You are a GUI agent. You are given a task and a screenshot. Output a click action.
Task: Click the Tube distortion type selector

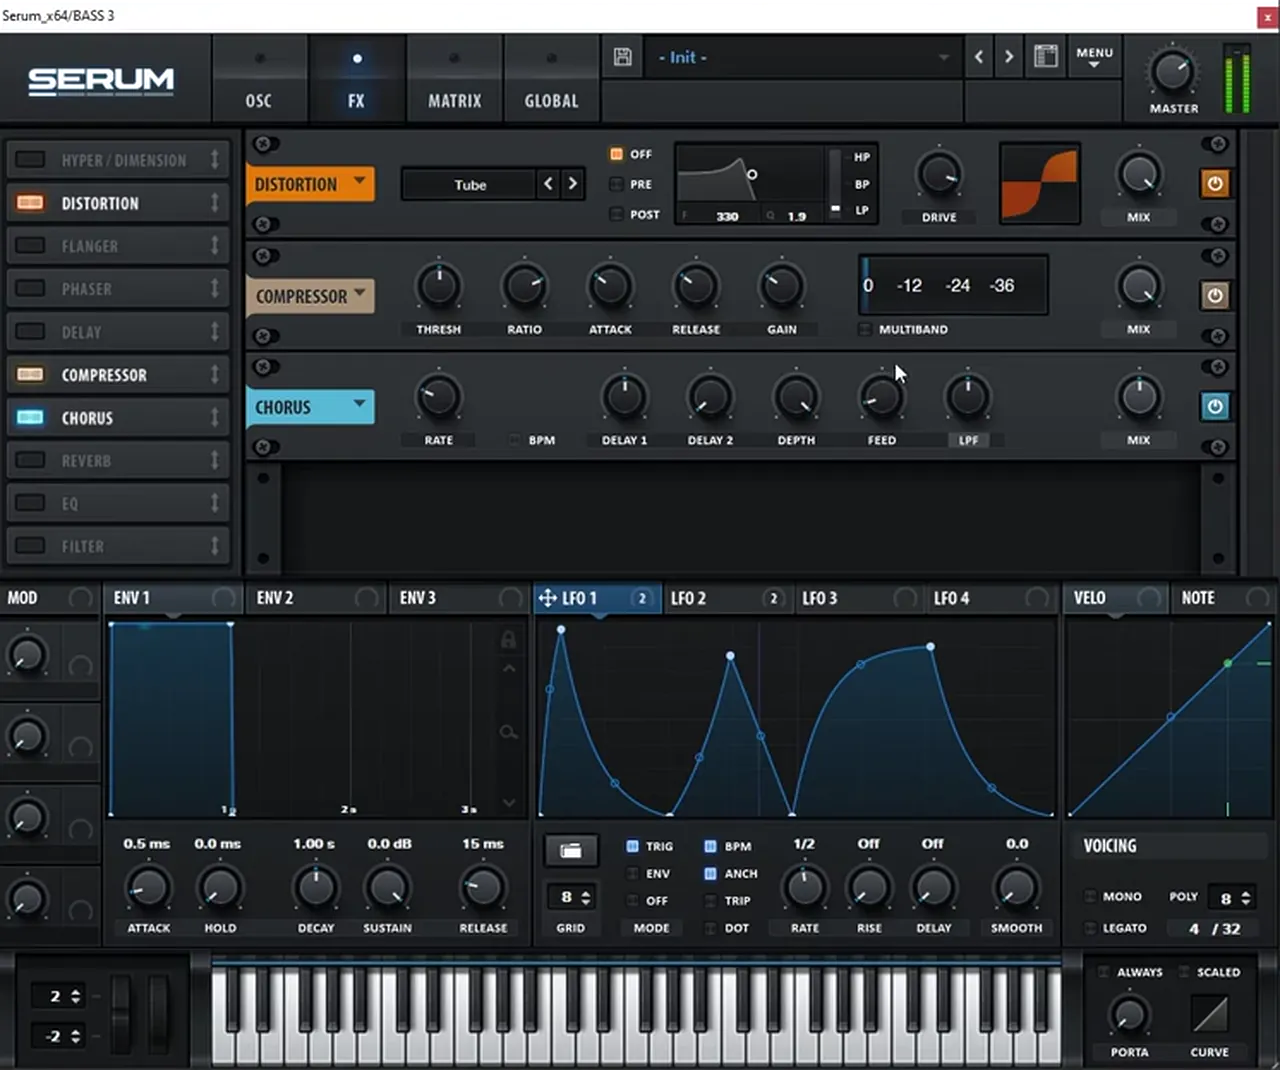[x=469, y=184]
